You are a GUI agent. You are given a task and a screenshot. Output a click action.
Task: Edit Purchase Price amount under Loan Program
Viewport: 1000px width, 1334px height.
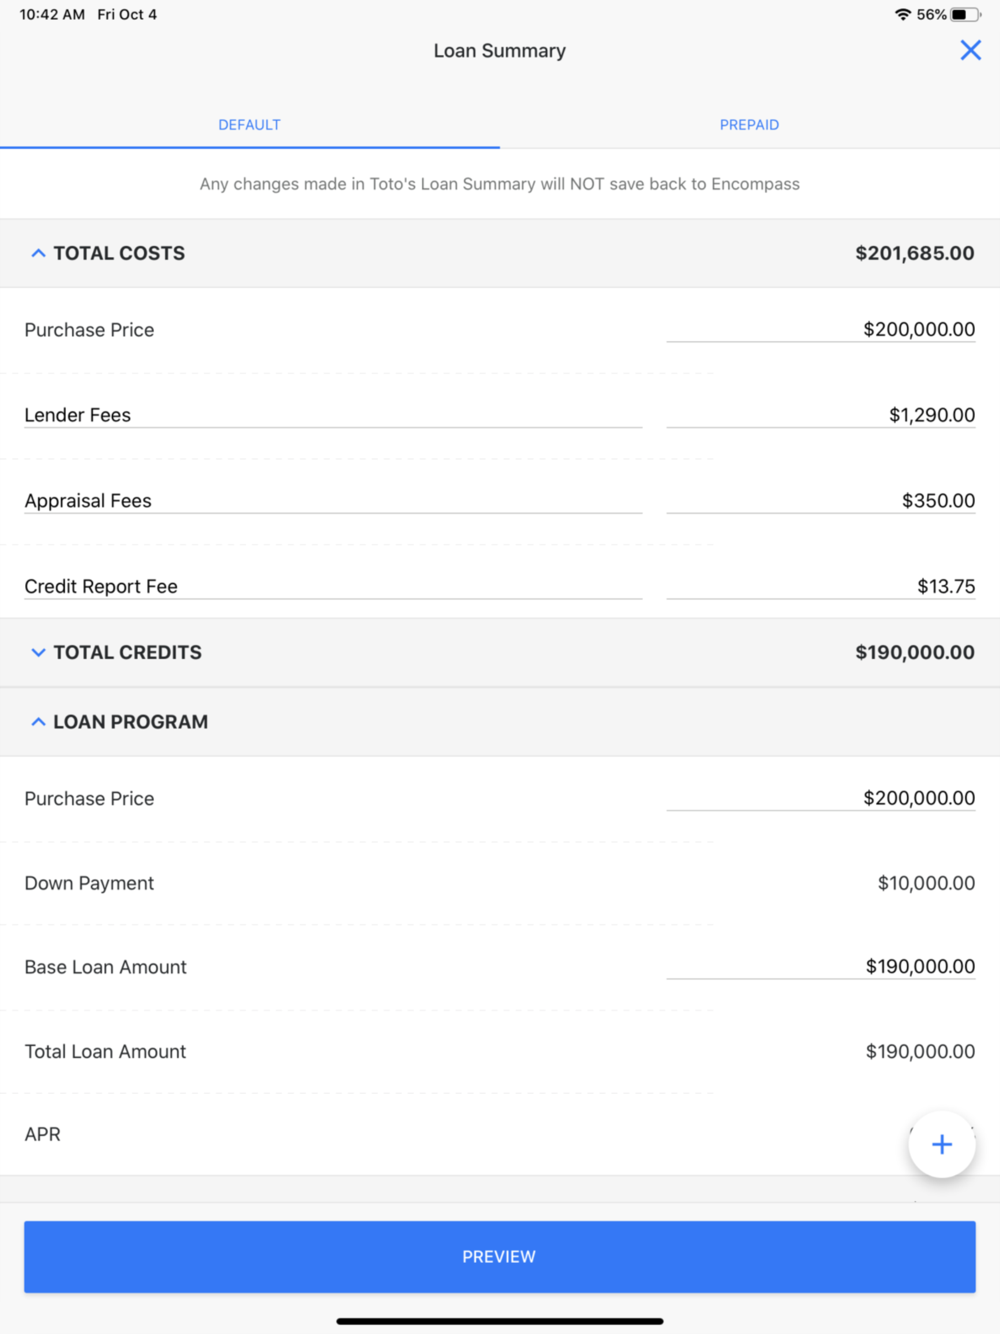click(821, 798)
